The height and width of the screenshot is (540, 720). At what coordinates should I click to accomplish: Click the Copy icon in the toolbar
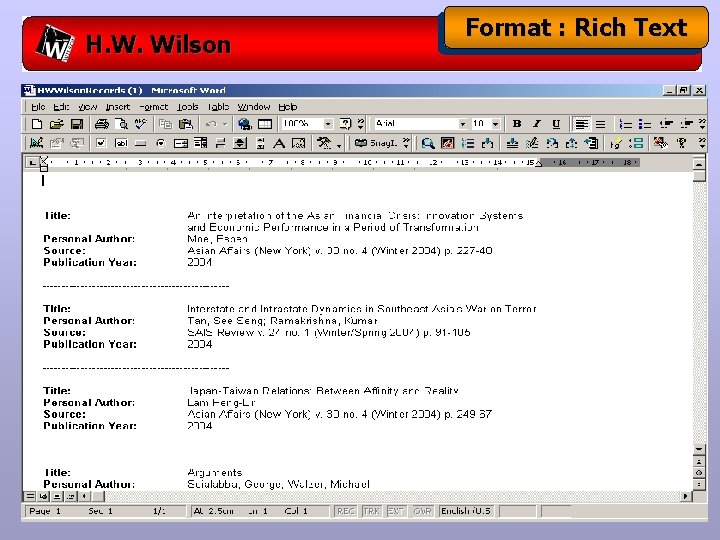tap(165, 124)
